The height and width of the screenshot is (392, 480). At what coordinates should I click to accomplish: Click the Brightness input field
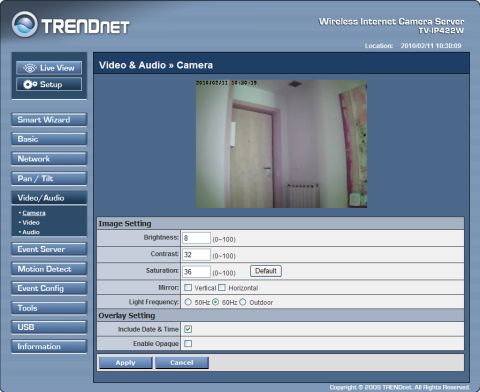click(x=196, y=238)
